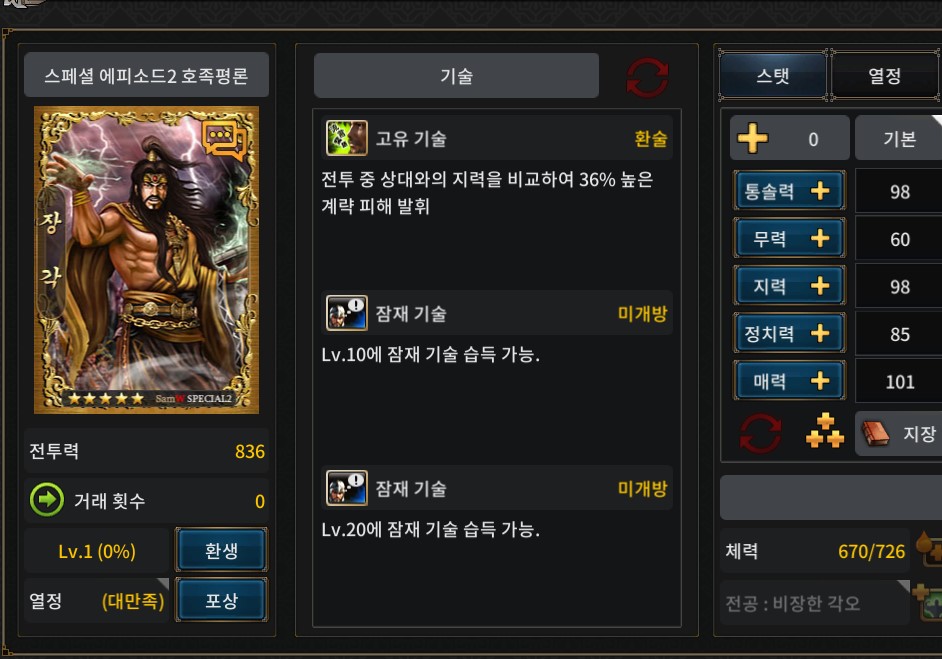942x659 pixels.
Task: Click the red refresh icon beside 기술 header
Action: [647, 77]
